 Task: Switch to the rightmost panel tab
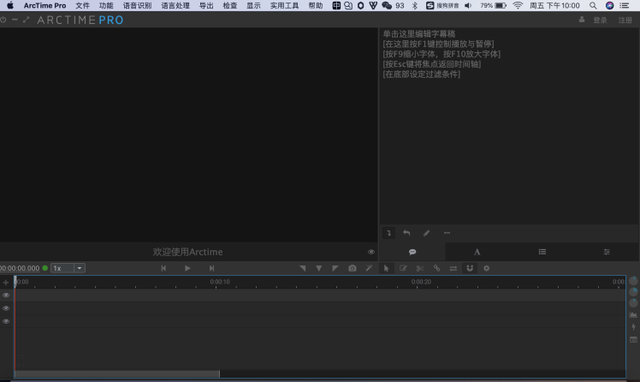(607, 252)
